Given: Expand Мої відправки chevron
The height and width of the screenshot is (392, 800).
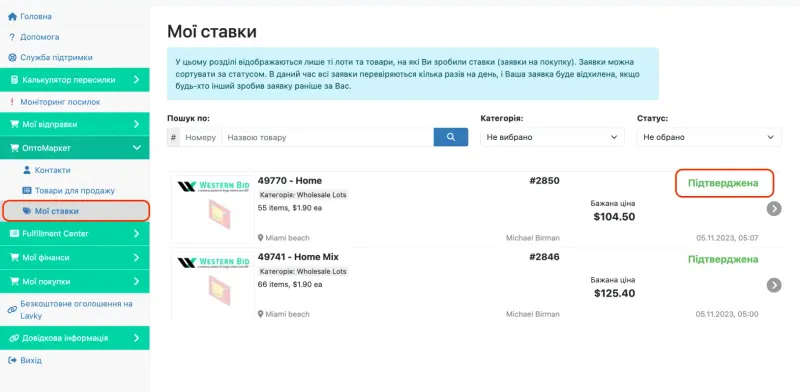Looking at the screenshot, I should [x=136, y=124].
